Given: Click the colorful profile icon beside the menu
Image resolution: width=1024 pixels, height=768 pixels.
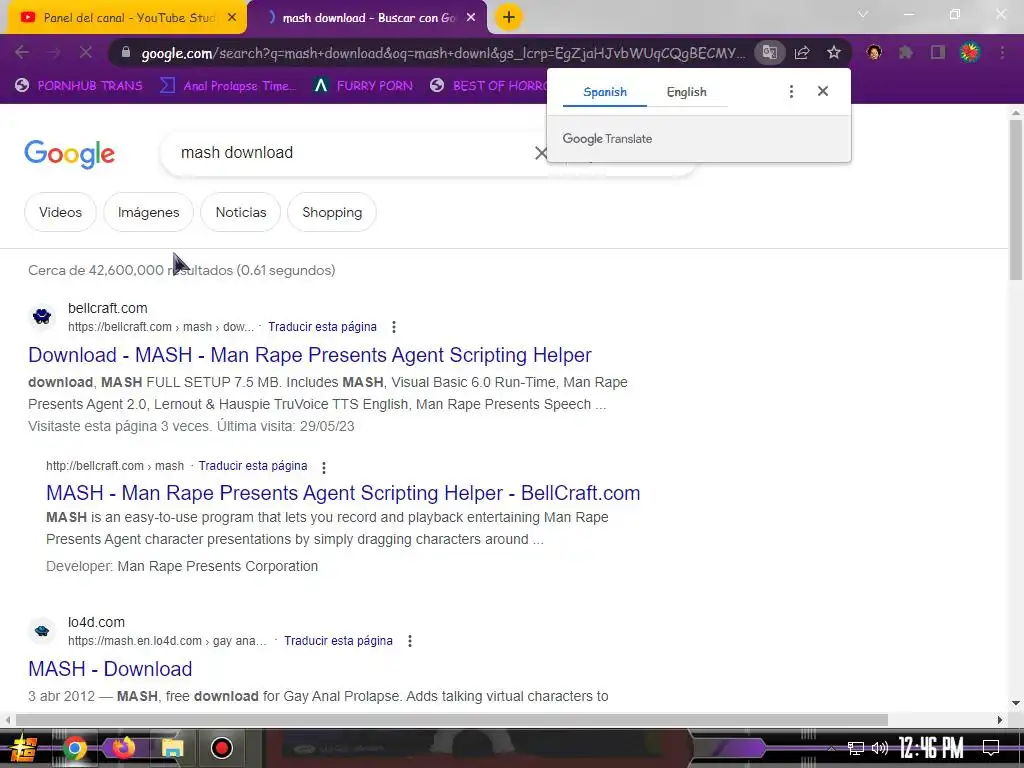Looking at the screenshot, I should click(970, 52).
